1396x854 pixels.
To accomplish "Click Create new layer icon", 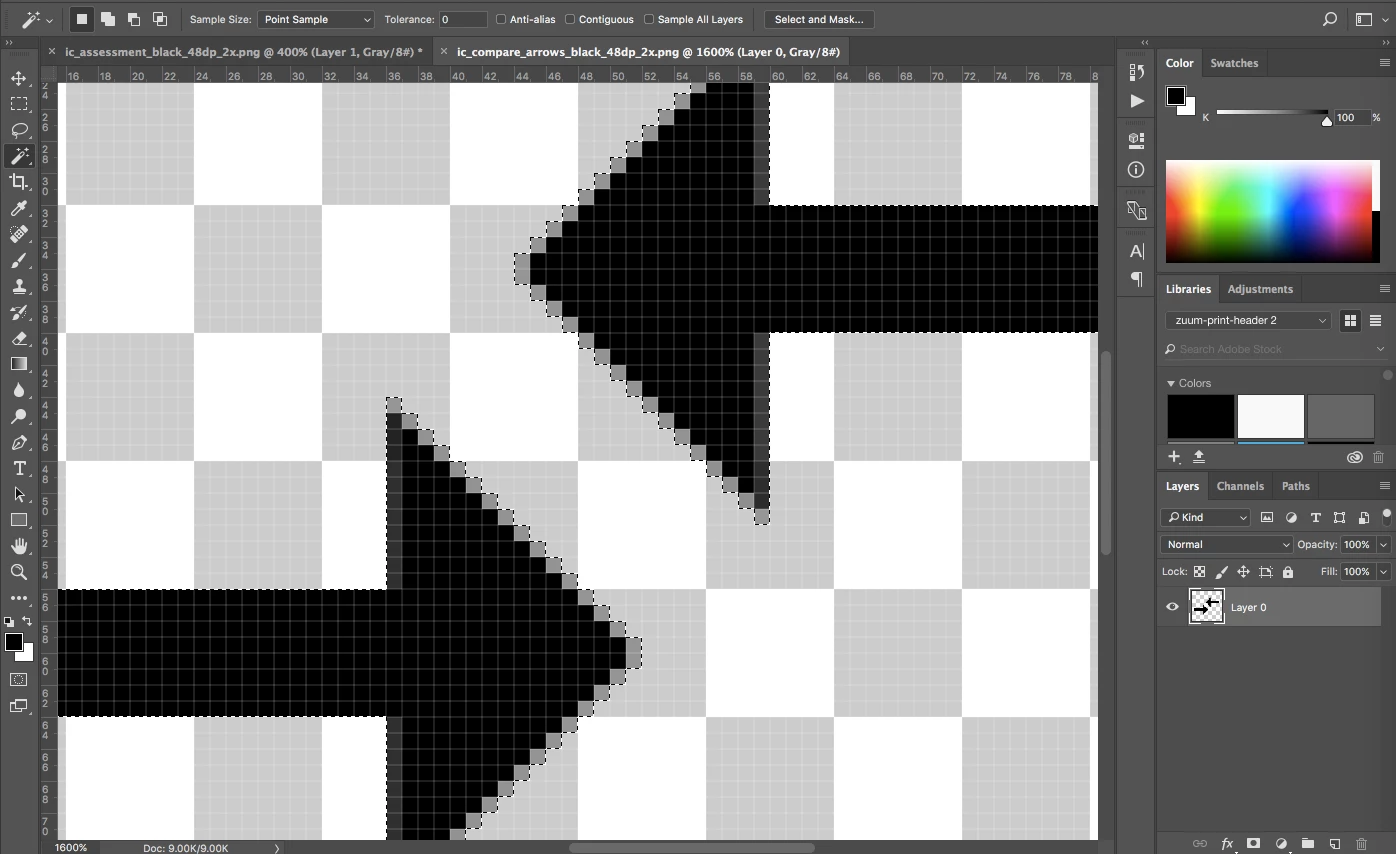I will click(1334, 844).
